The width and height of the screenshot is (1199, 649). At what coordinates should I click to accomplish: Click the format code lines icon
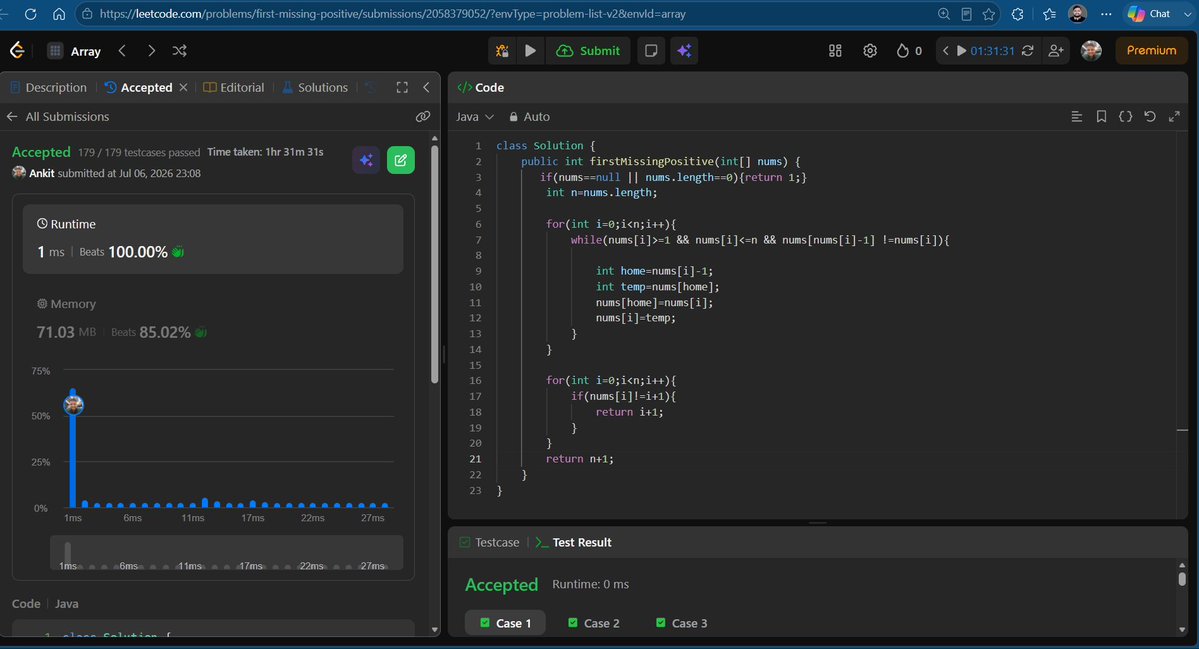pos(1077,116)
